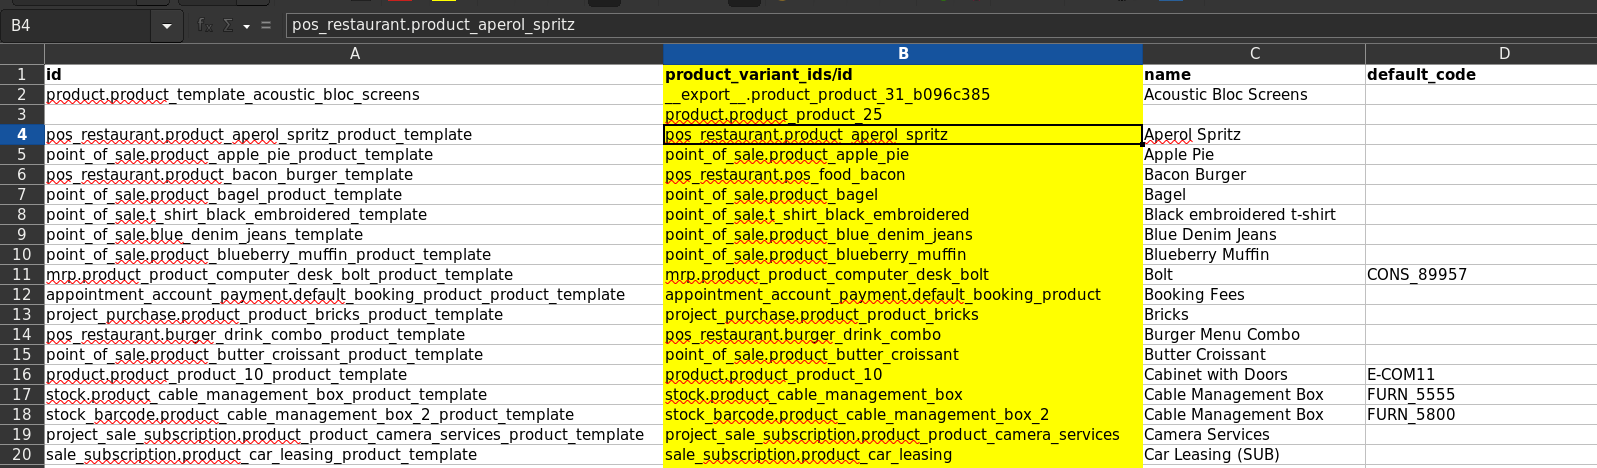Select cell 'sale_subscription.product_car_leasing'

(903, 454)
